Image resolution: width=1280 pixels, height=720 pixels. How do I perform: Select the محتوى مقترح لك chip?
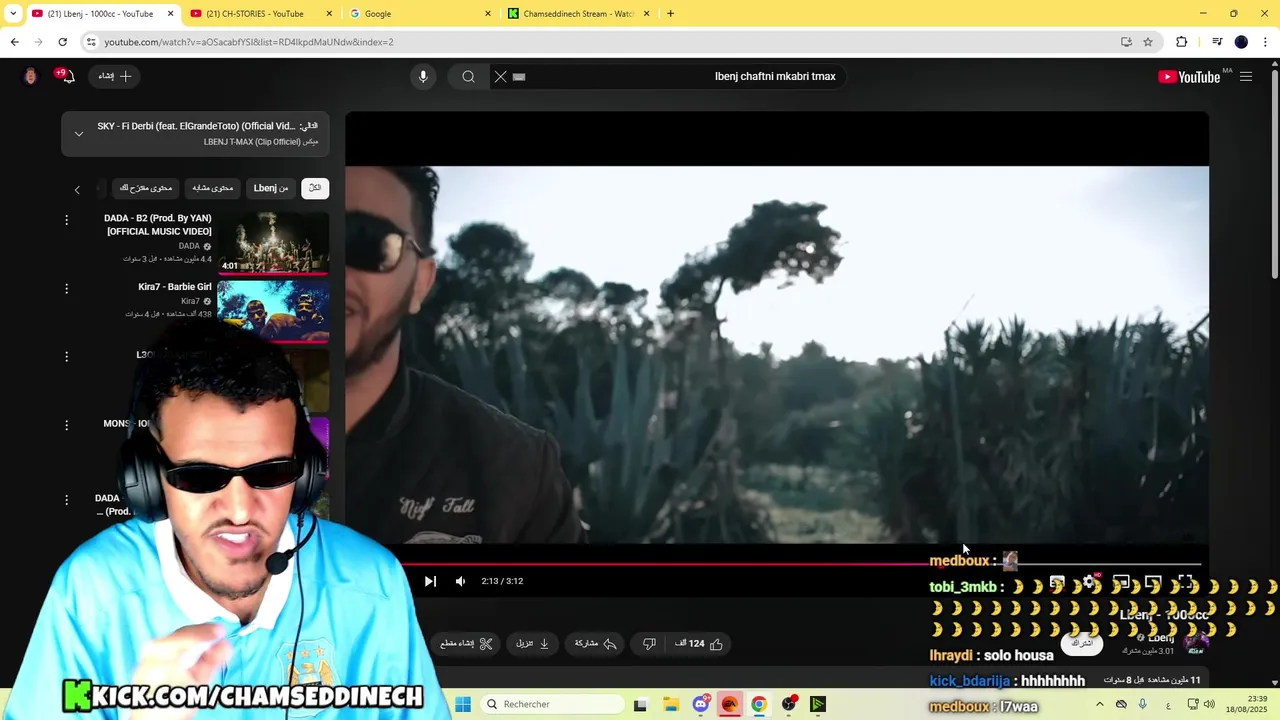point(145,188)
